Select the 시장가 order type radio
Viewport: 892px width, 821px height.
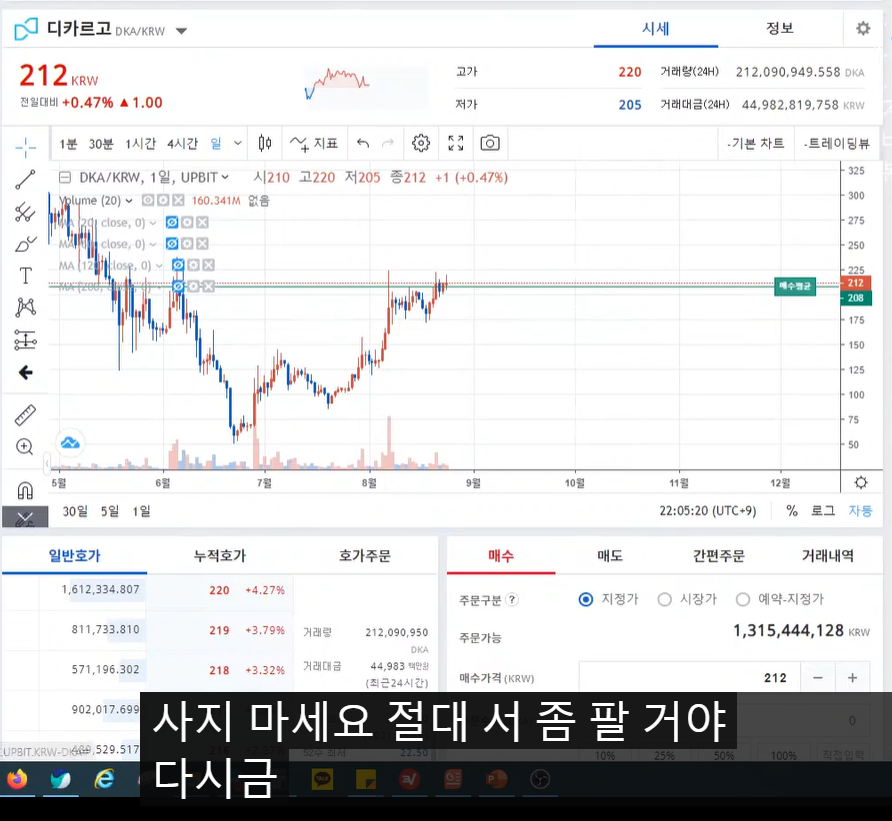664,599
